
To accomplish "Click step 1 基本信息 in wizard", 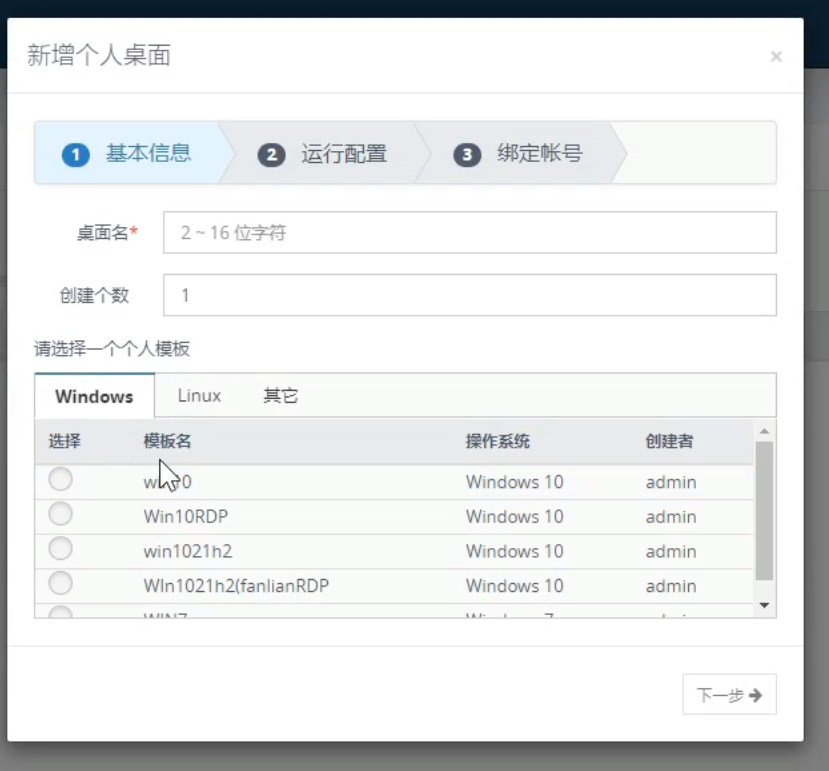I will pos(128,154).
